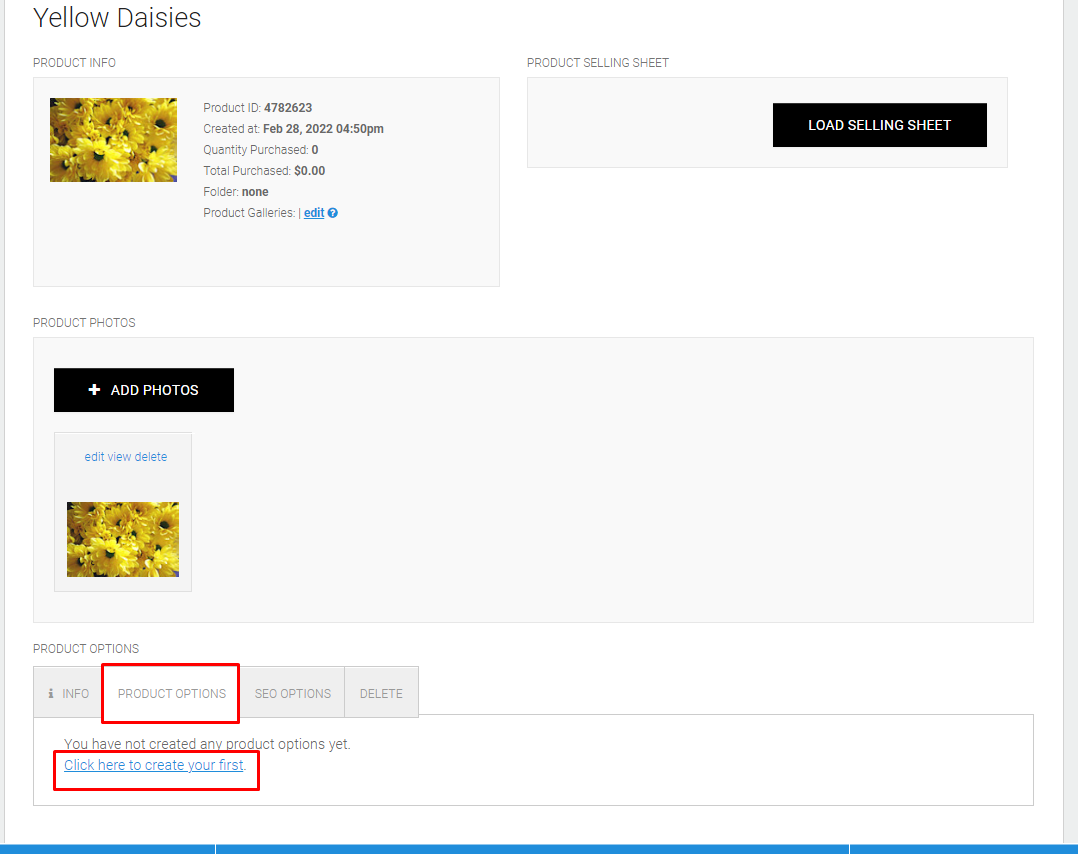
Task: Click the edit link above the photo
Action: click(94, 457)
